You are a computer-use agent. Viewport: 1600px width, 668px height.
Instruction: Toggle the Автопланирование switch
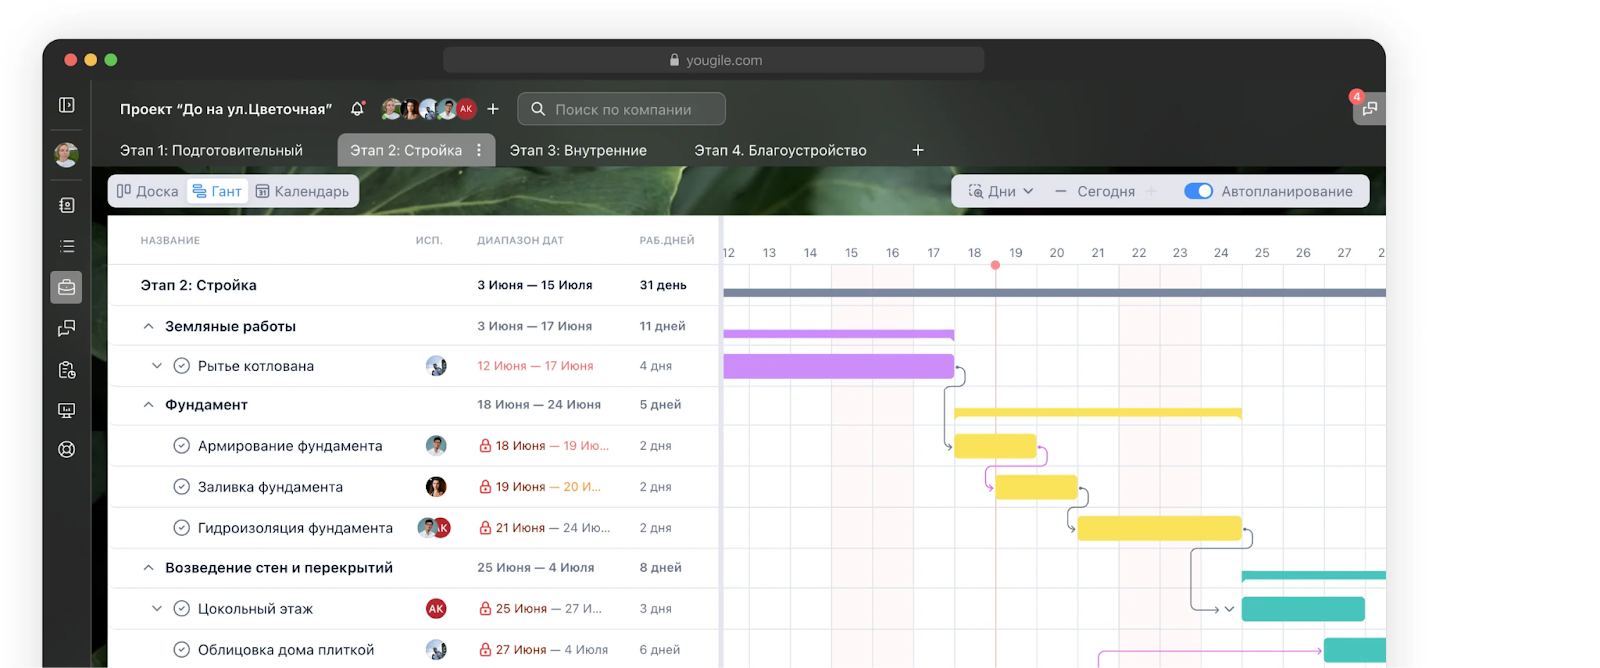(x=1198, y=191)
